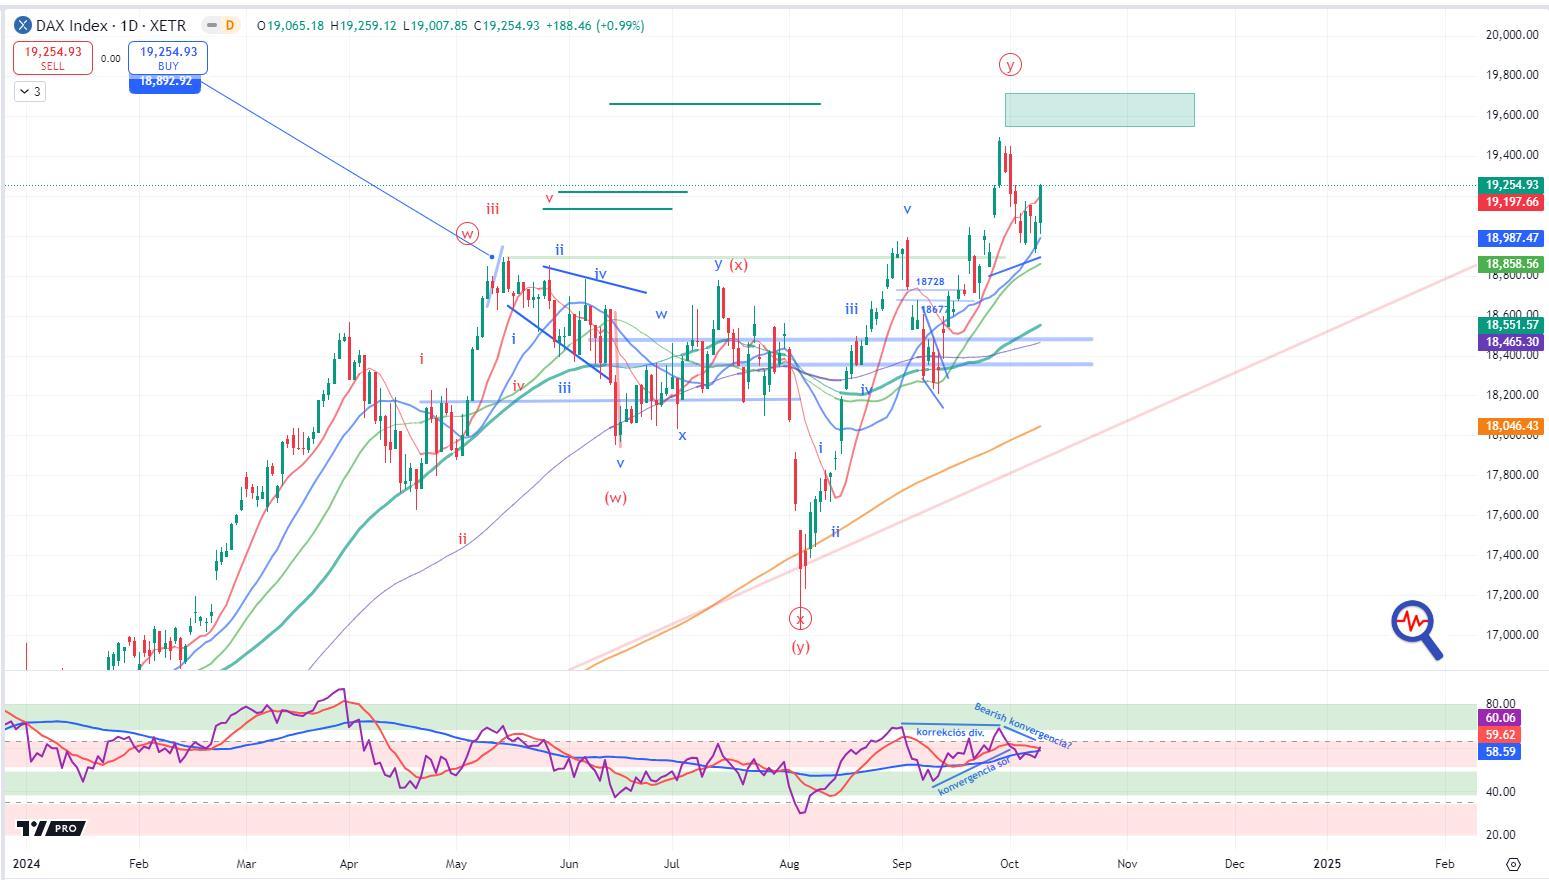Select the 18,892.92 blue price callout label
1549x880 pixels.
pos(165,82)
